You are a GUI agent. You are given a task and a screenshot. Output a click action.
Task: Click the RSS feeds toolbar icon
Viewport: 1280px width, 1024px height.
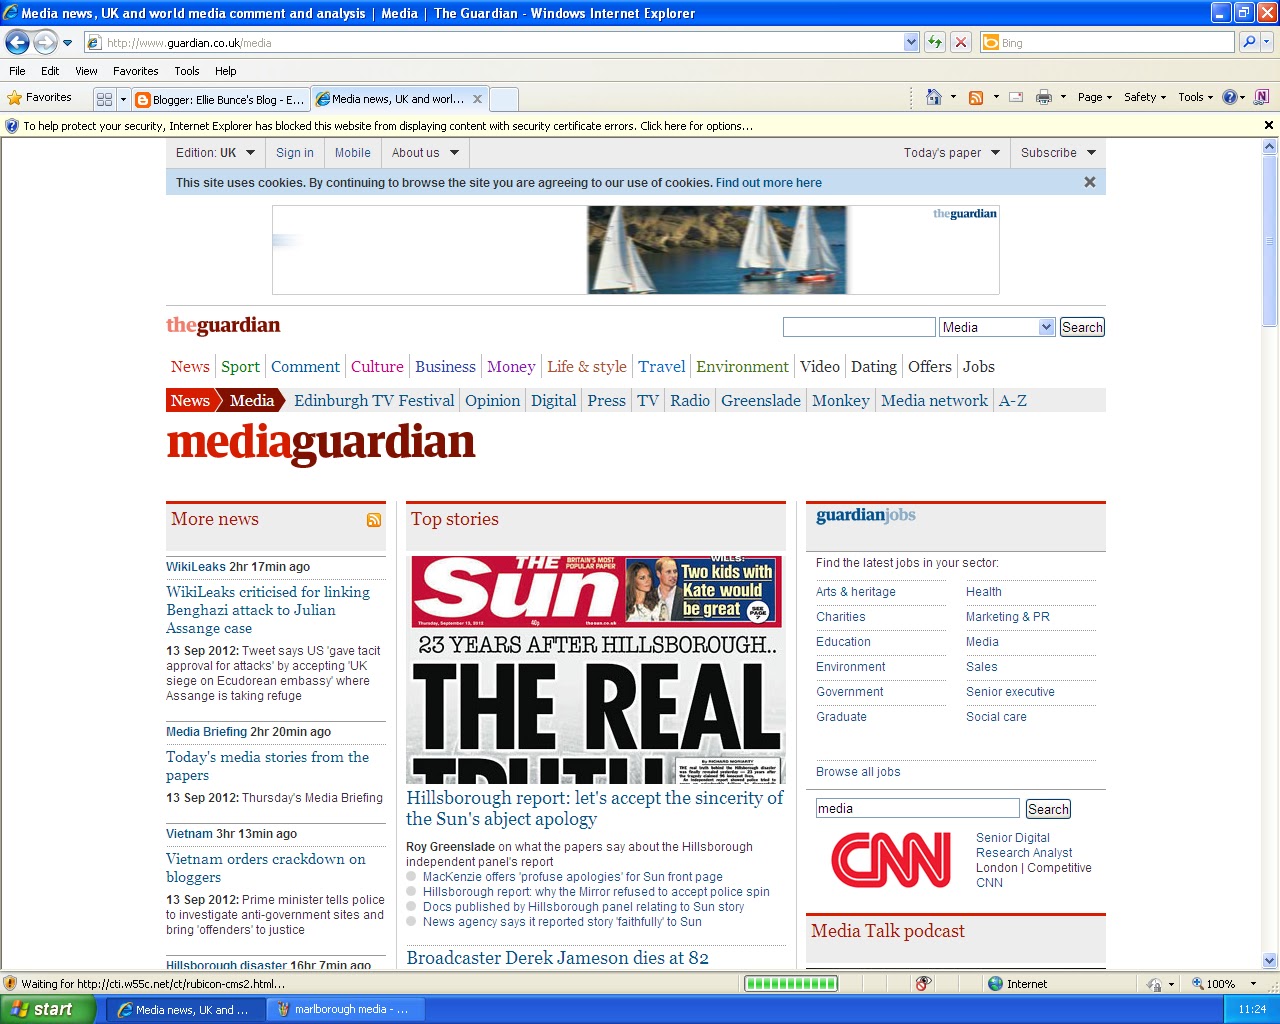click(976, 97)
